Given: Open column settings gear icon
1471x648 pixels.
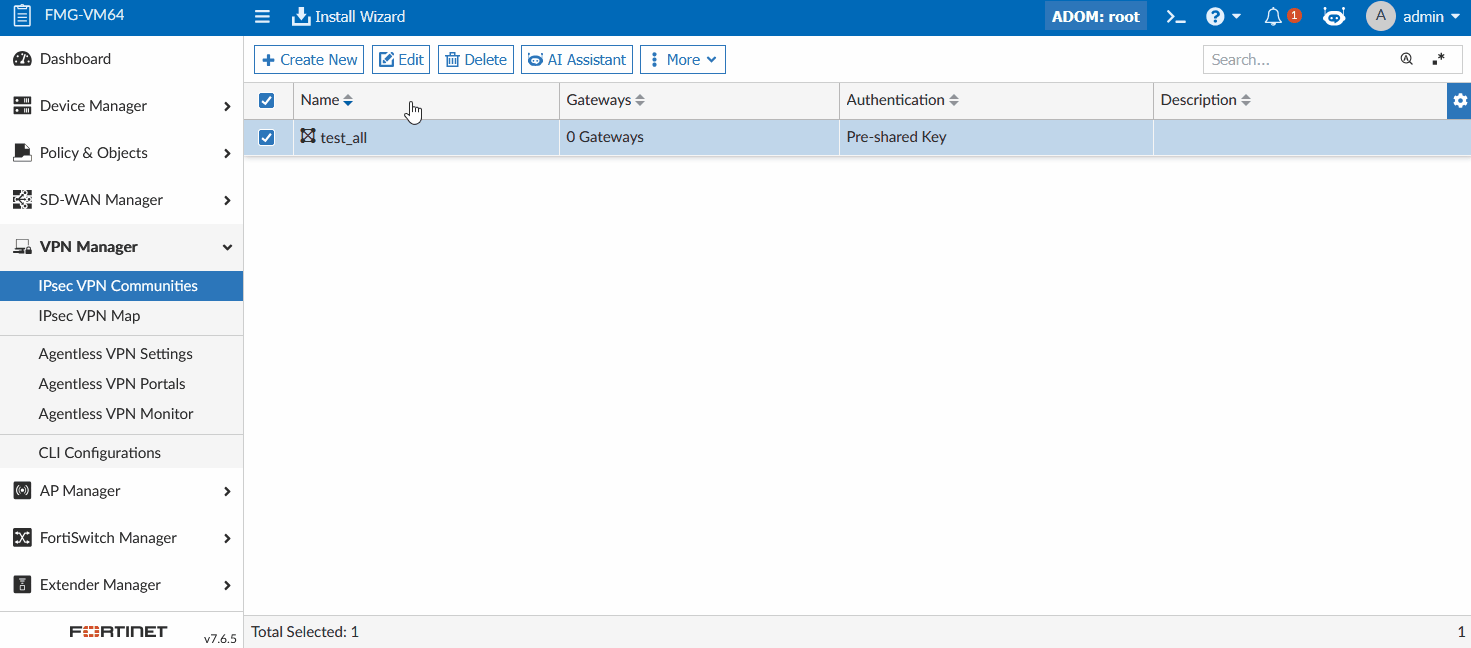Looking at the screenshot, I should 1460,101.
